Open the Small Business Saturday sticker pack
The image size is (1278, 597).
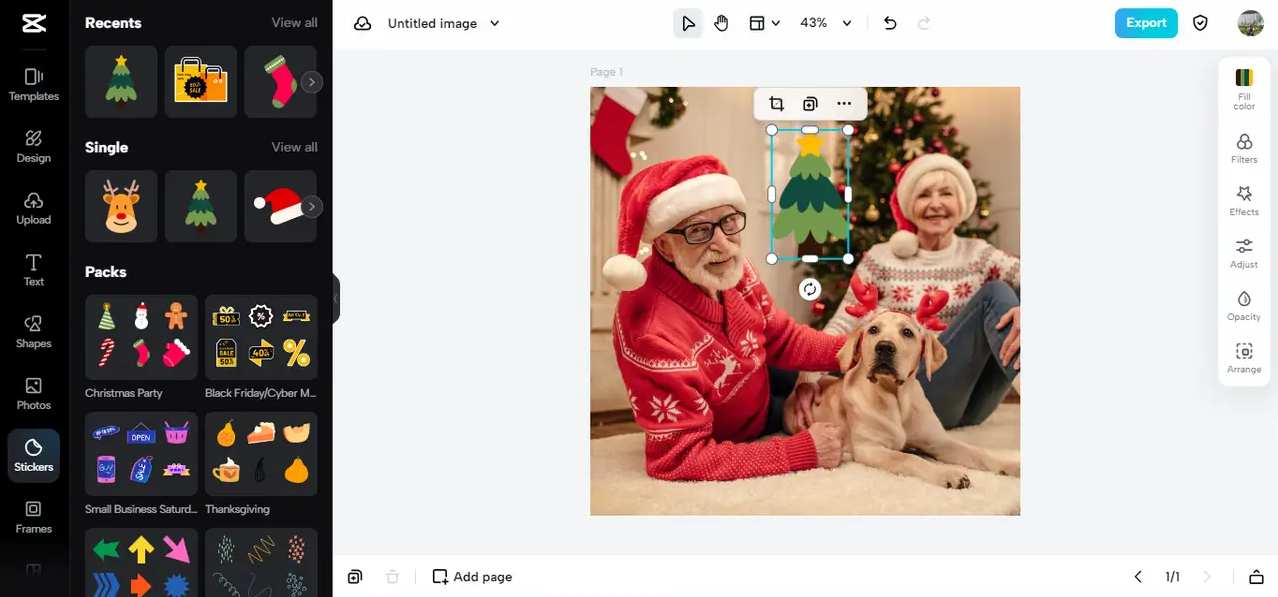141,454
